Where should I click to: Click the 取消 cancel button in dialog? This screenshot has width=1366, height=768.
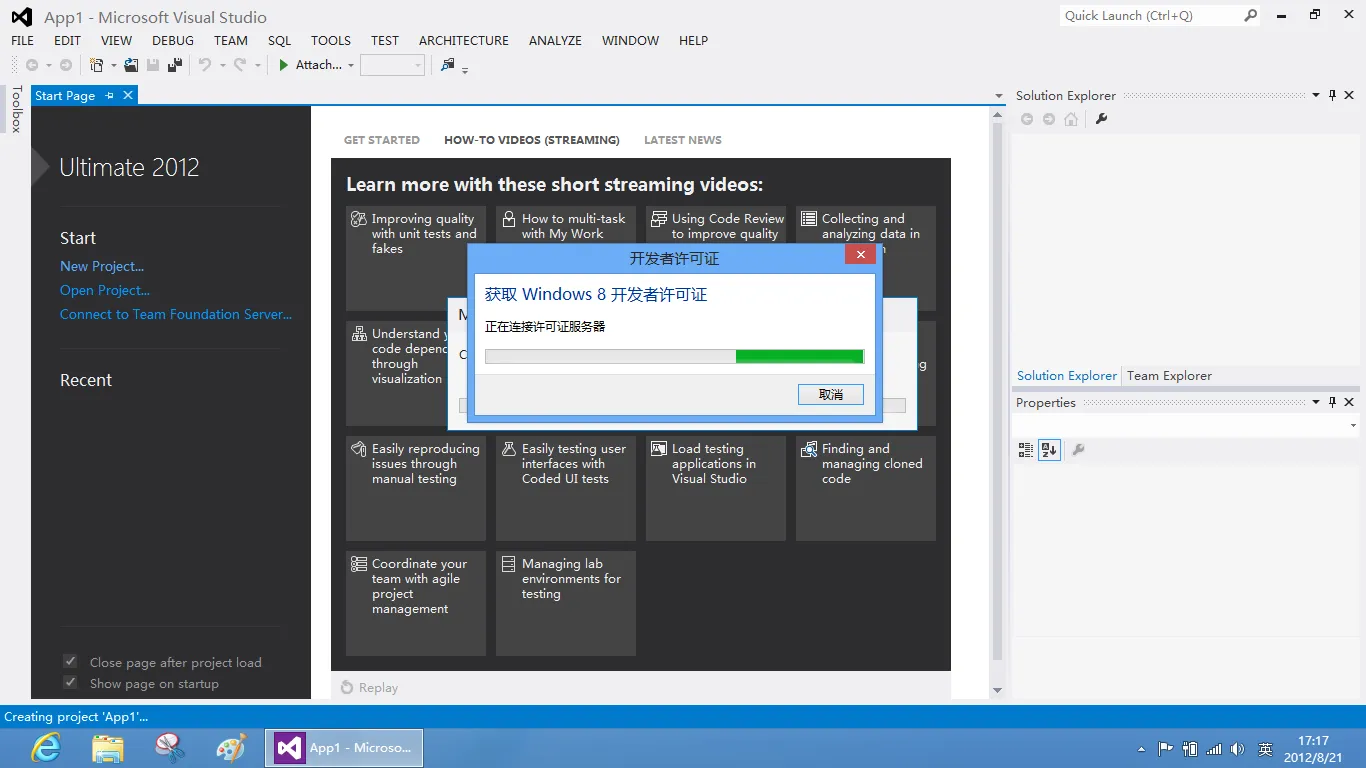tap(830, 395)
